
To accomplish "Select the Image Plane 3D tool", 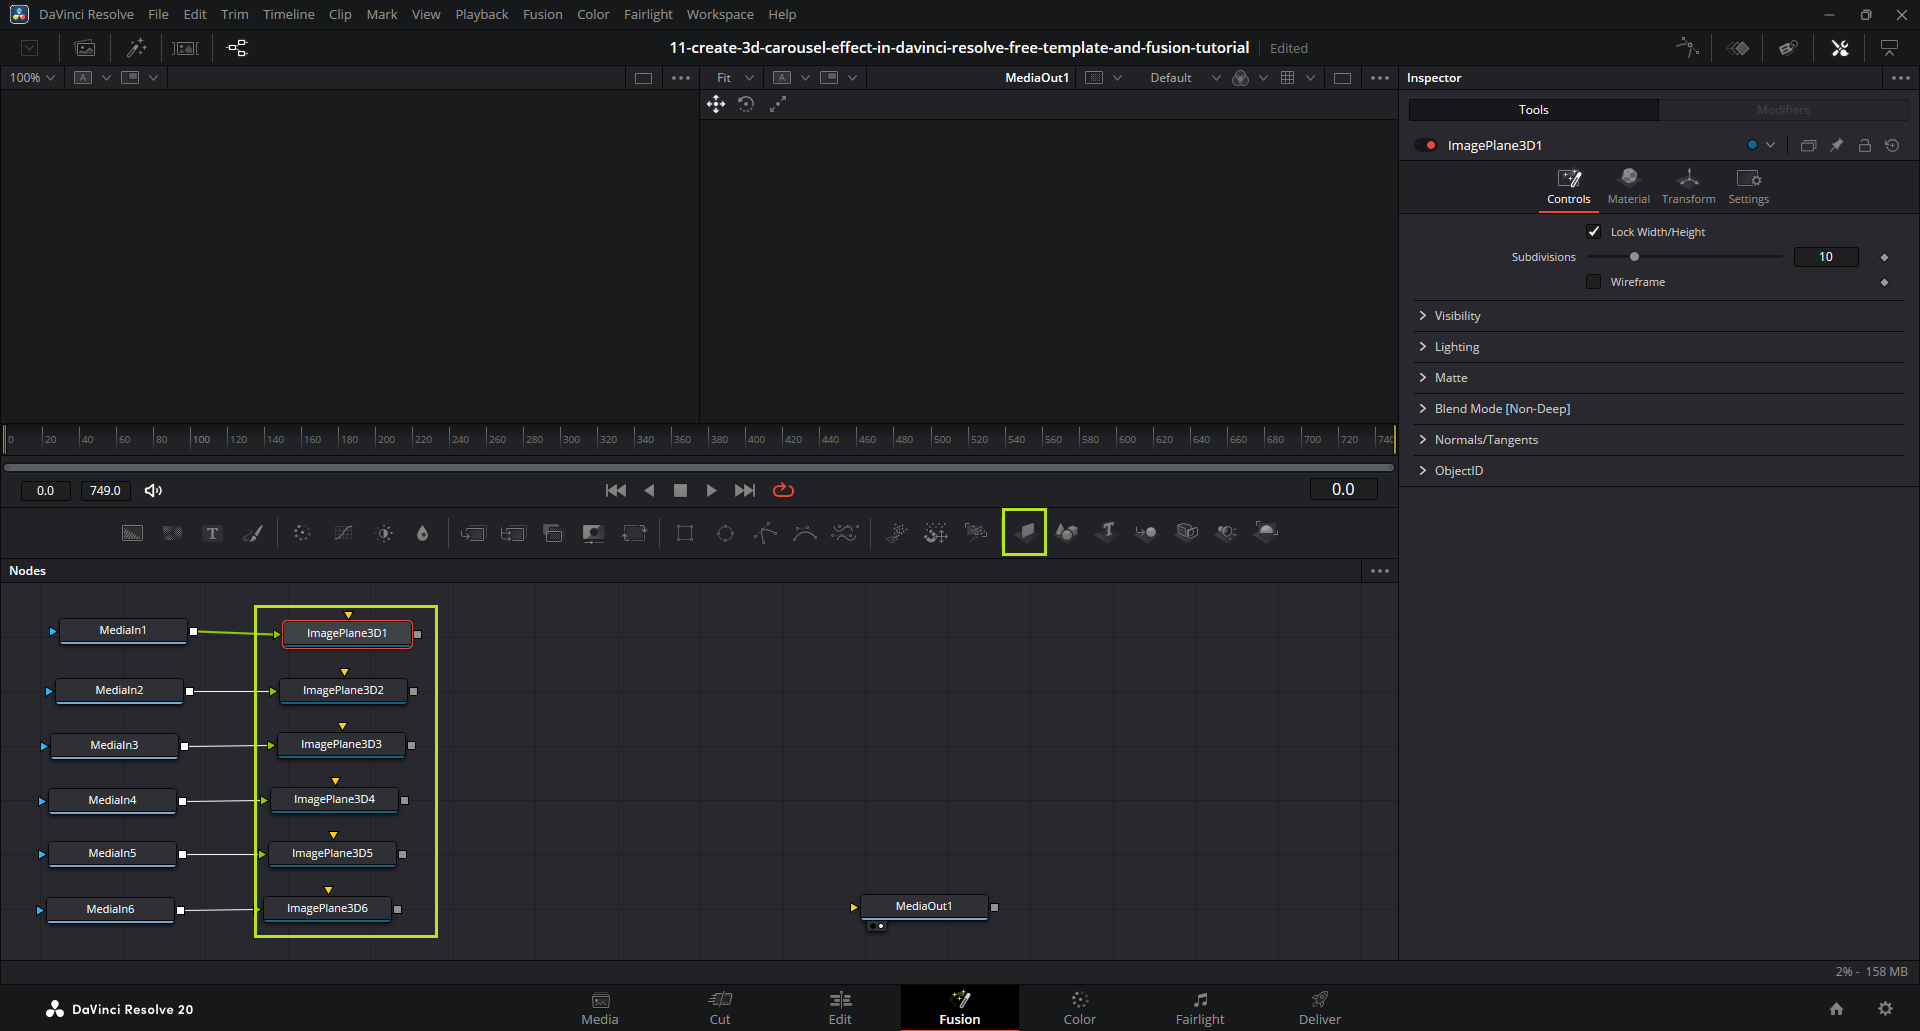I will click(1024, 532).
